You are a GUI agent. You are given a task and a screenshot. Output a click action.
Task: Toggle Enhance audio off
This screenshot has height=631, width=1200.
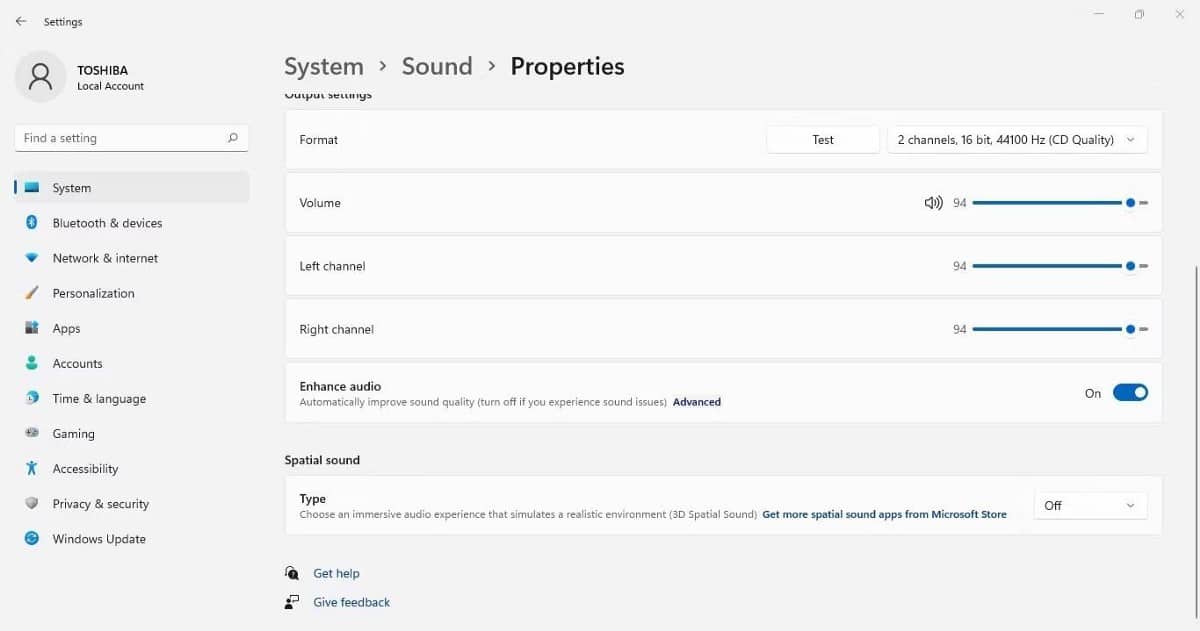click(x=1130, y=392)
